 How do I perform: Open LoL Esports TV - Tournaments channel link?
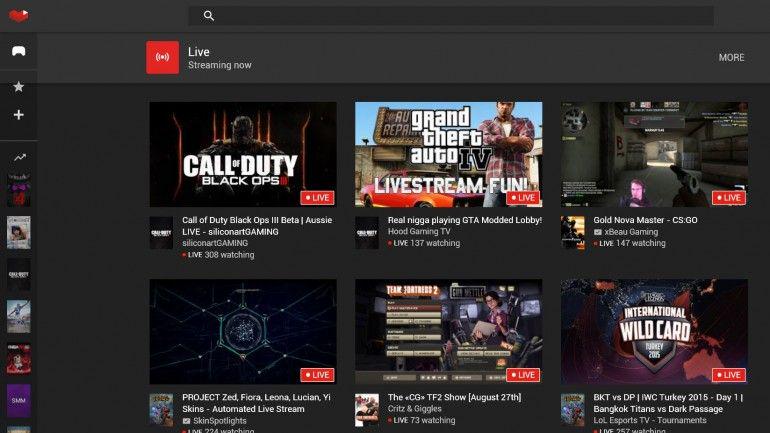650,420
